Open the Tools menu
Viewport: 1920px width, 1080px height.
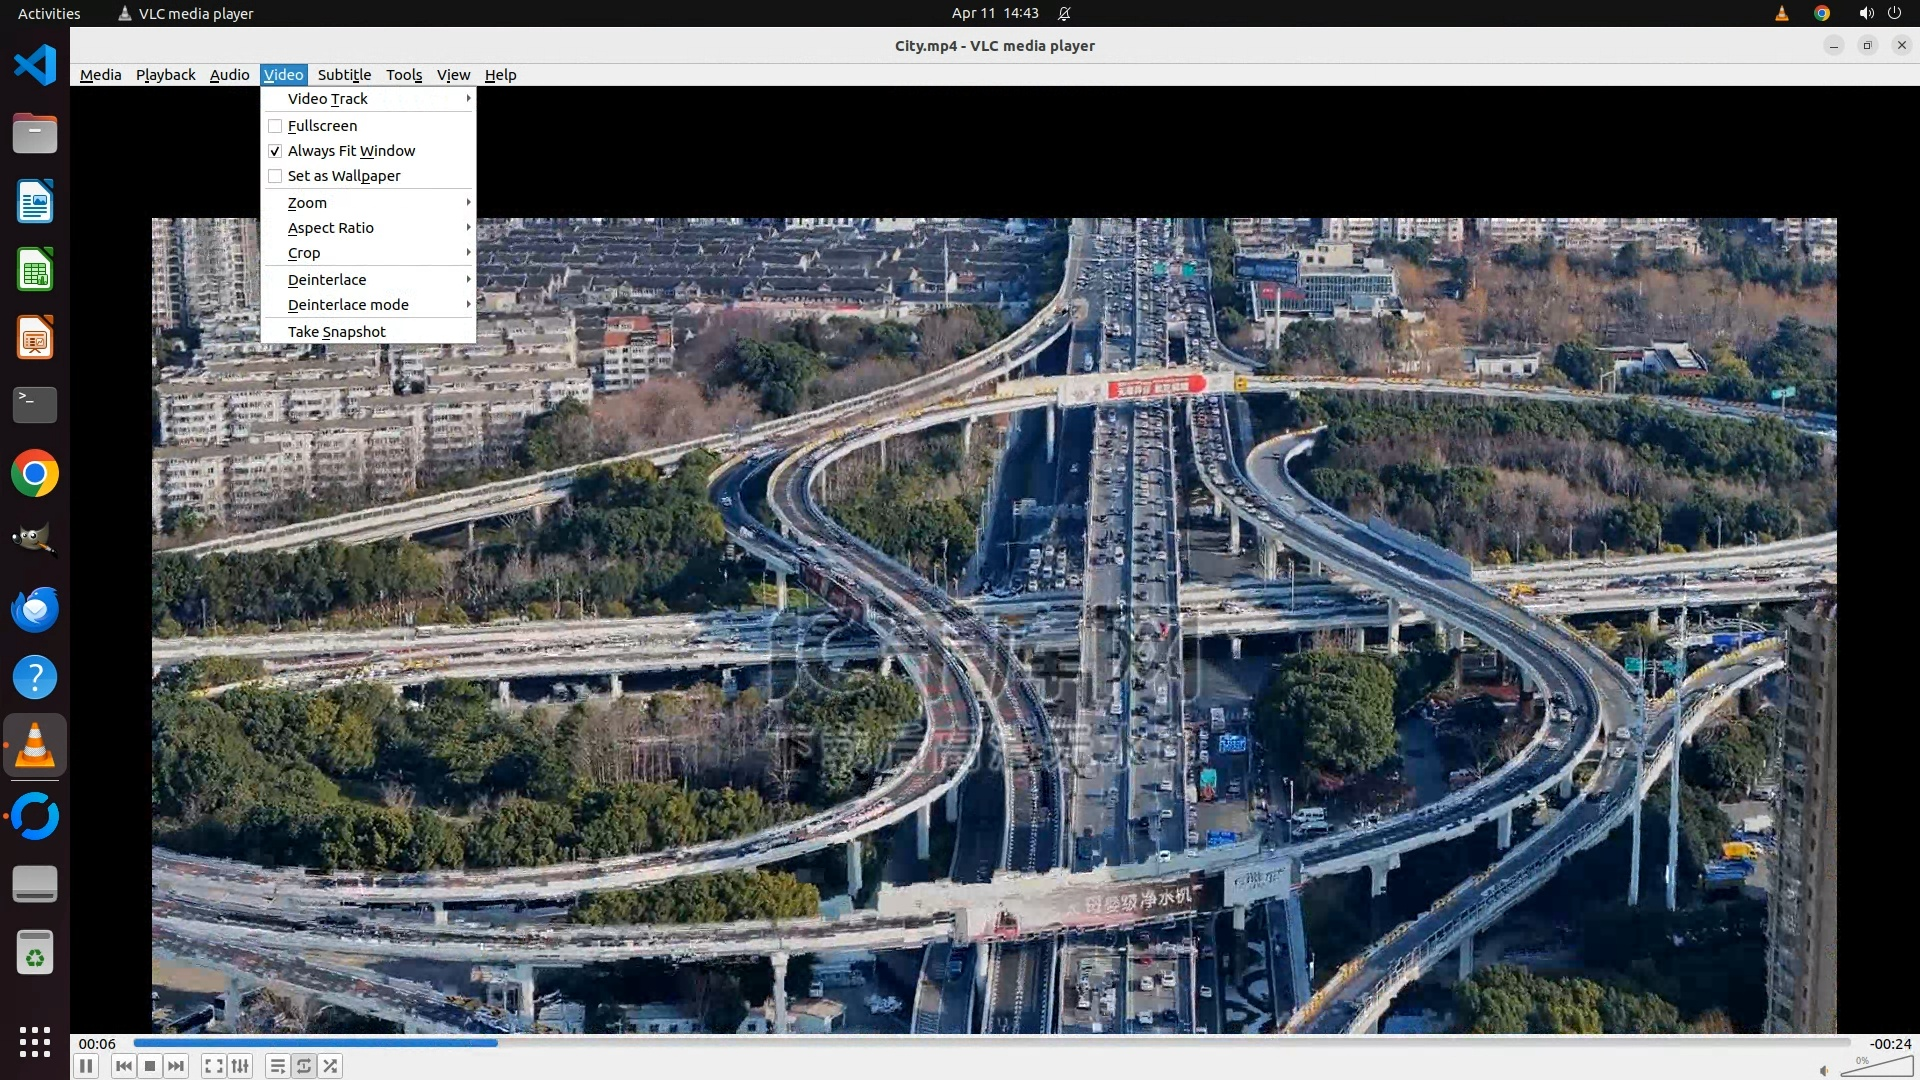(404, 75)
